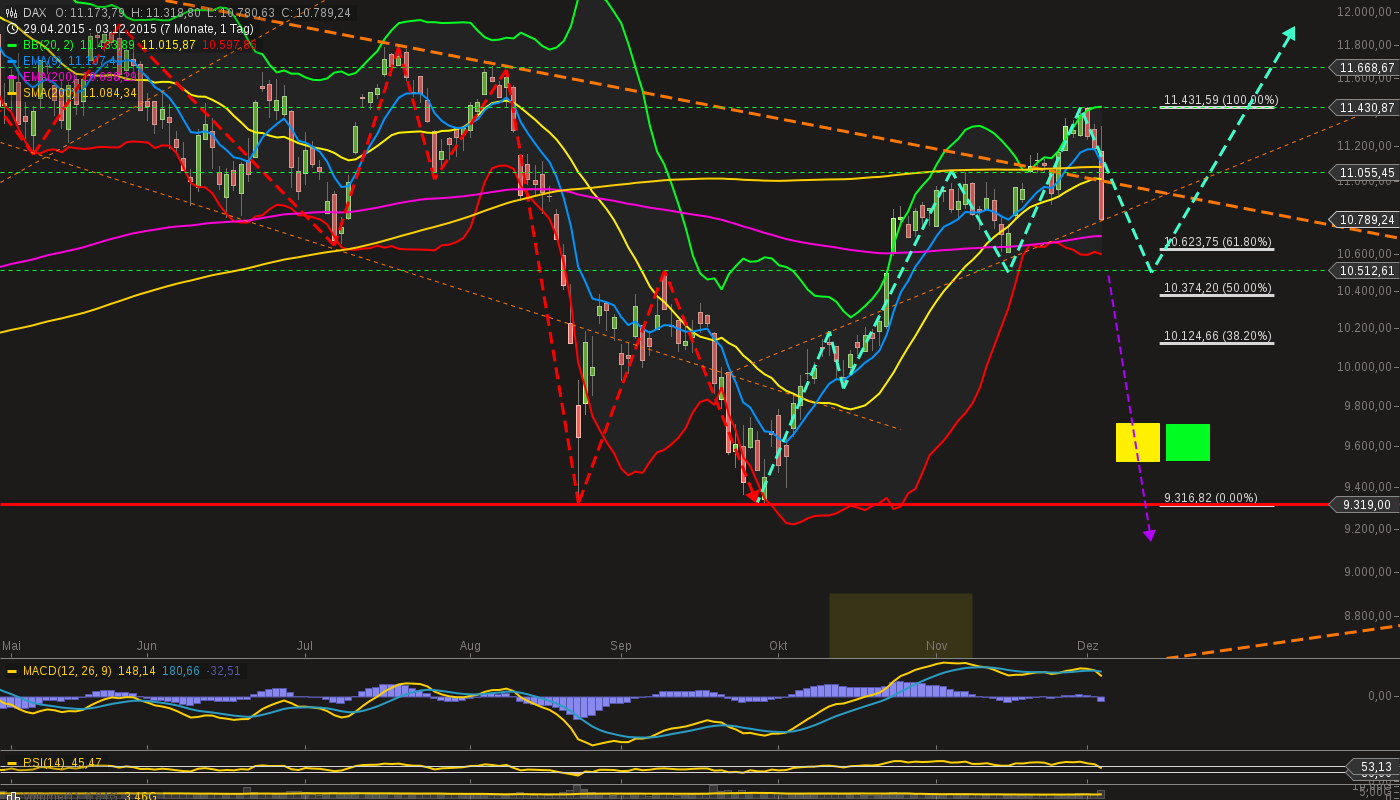1400x800 pixels.
Task: Click the Okt label on the time axis
Action: tap(778, 646)
